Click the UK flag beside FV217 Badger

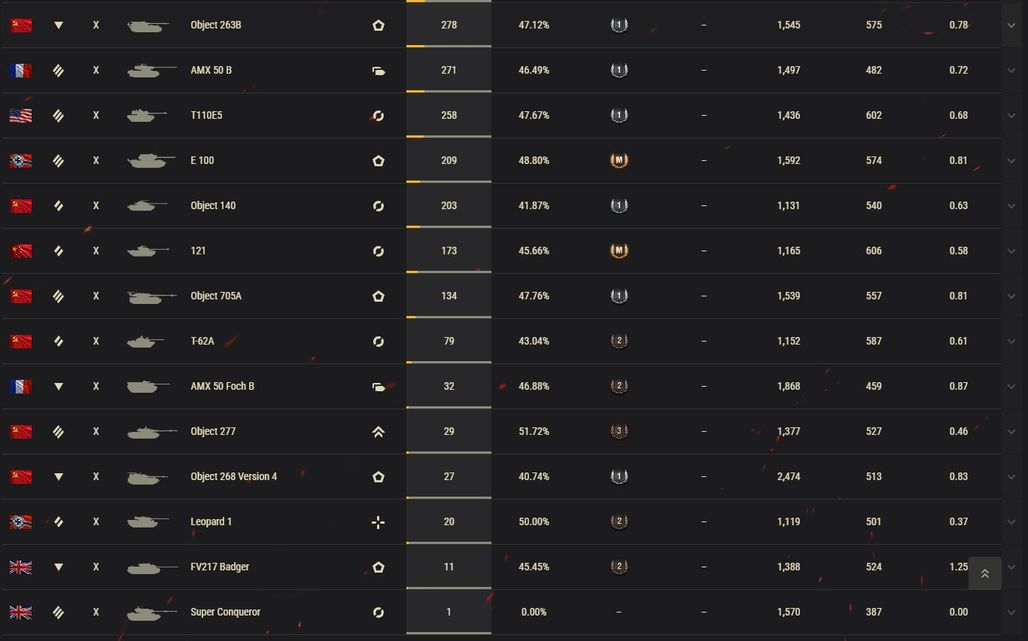coord(21,567)
